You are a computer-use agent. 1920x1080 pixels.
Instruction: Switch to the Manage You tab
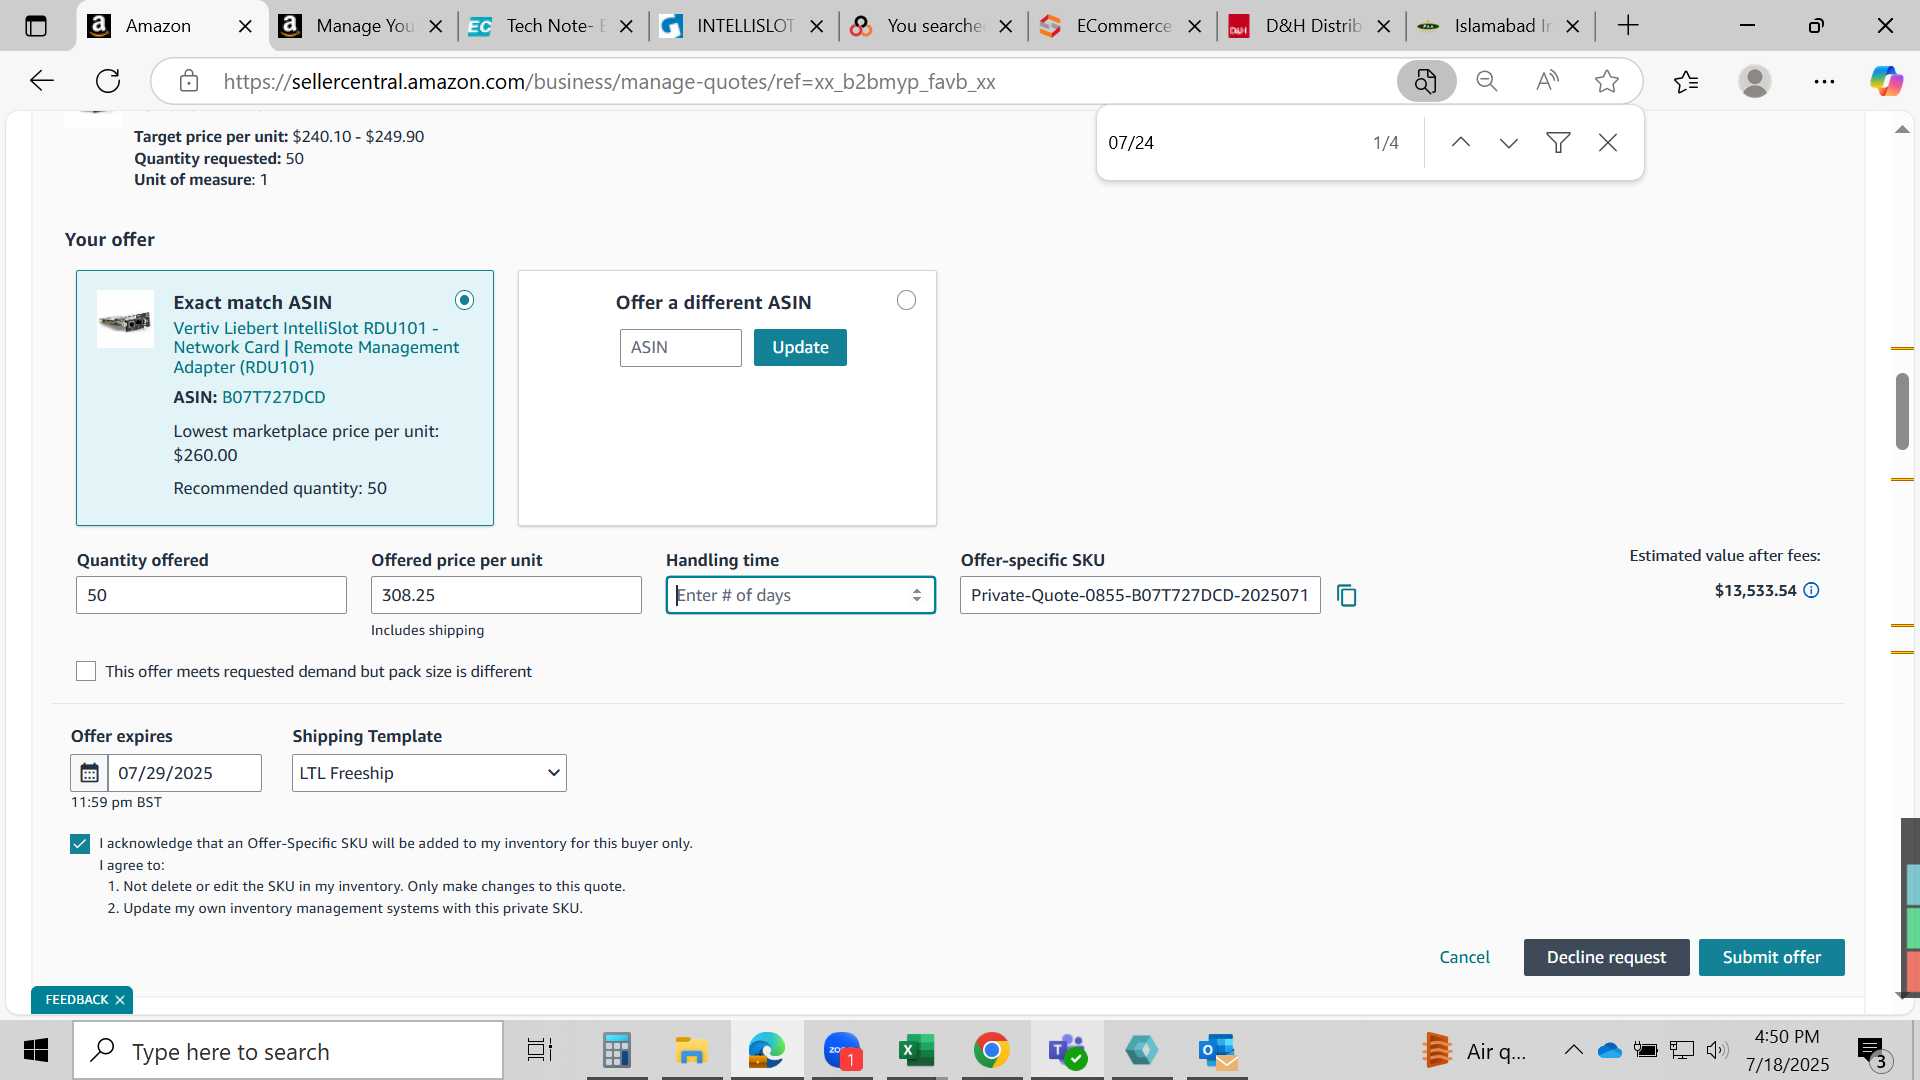click(364, 26)
